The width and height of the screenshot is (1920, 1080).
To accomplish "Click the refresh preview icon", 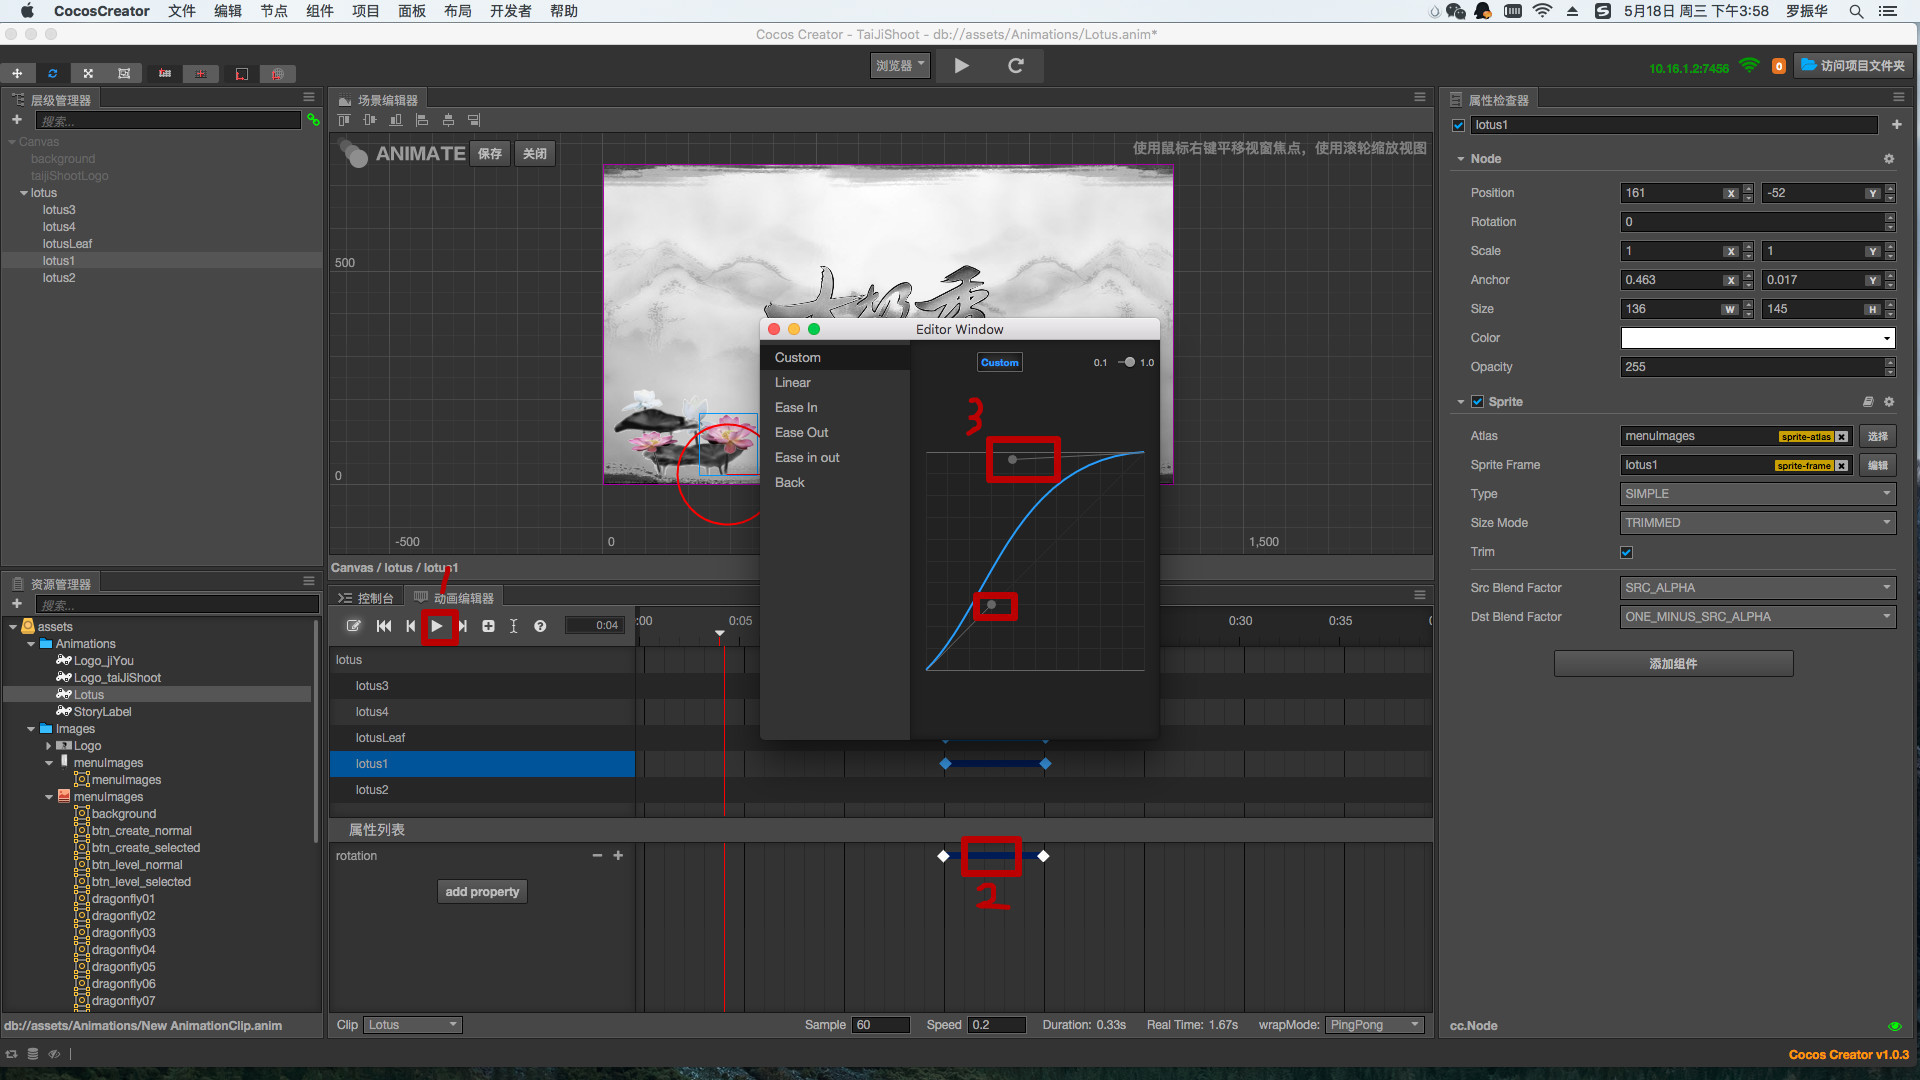I will click(x=1015, y=66).
